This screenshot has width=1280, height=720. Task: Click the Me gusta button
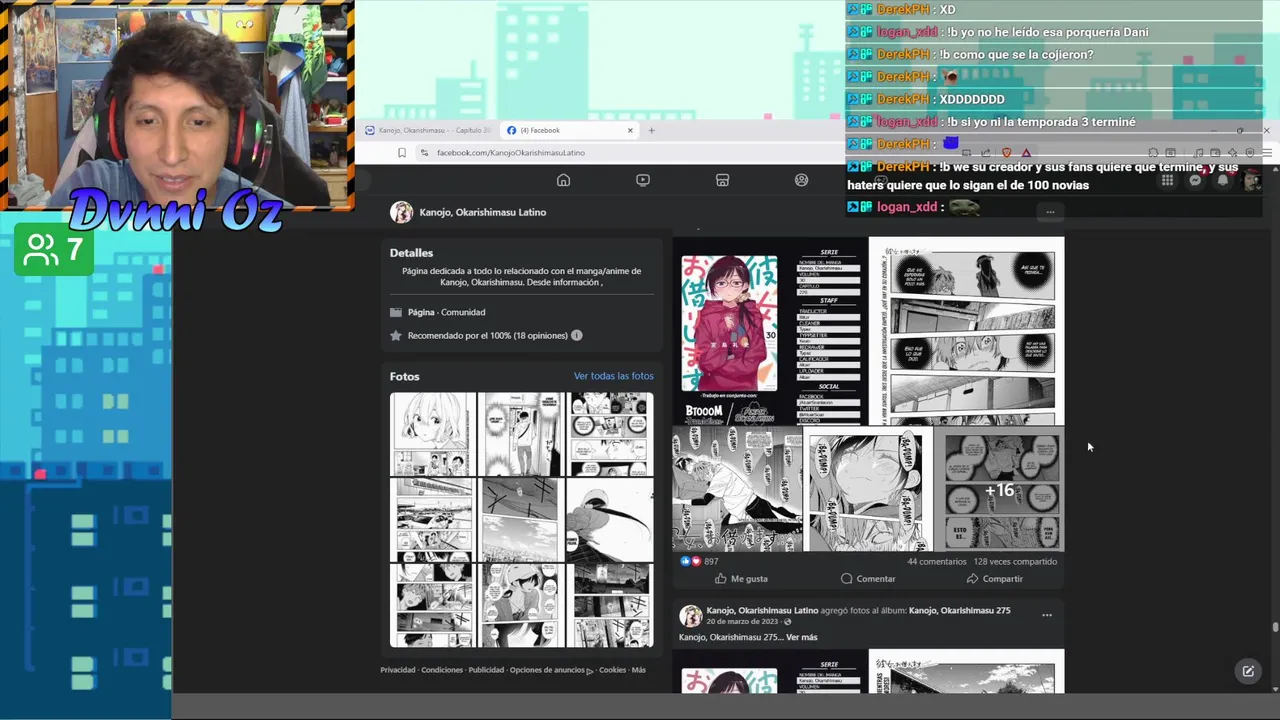pyautogui.click(x=741, y=579)
